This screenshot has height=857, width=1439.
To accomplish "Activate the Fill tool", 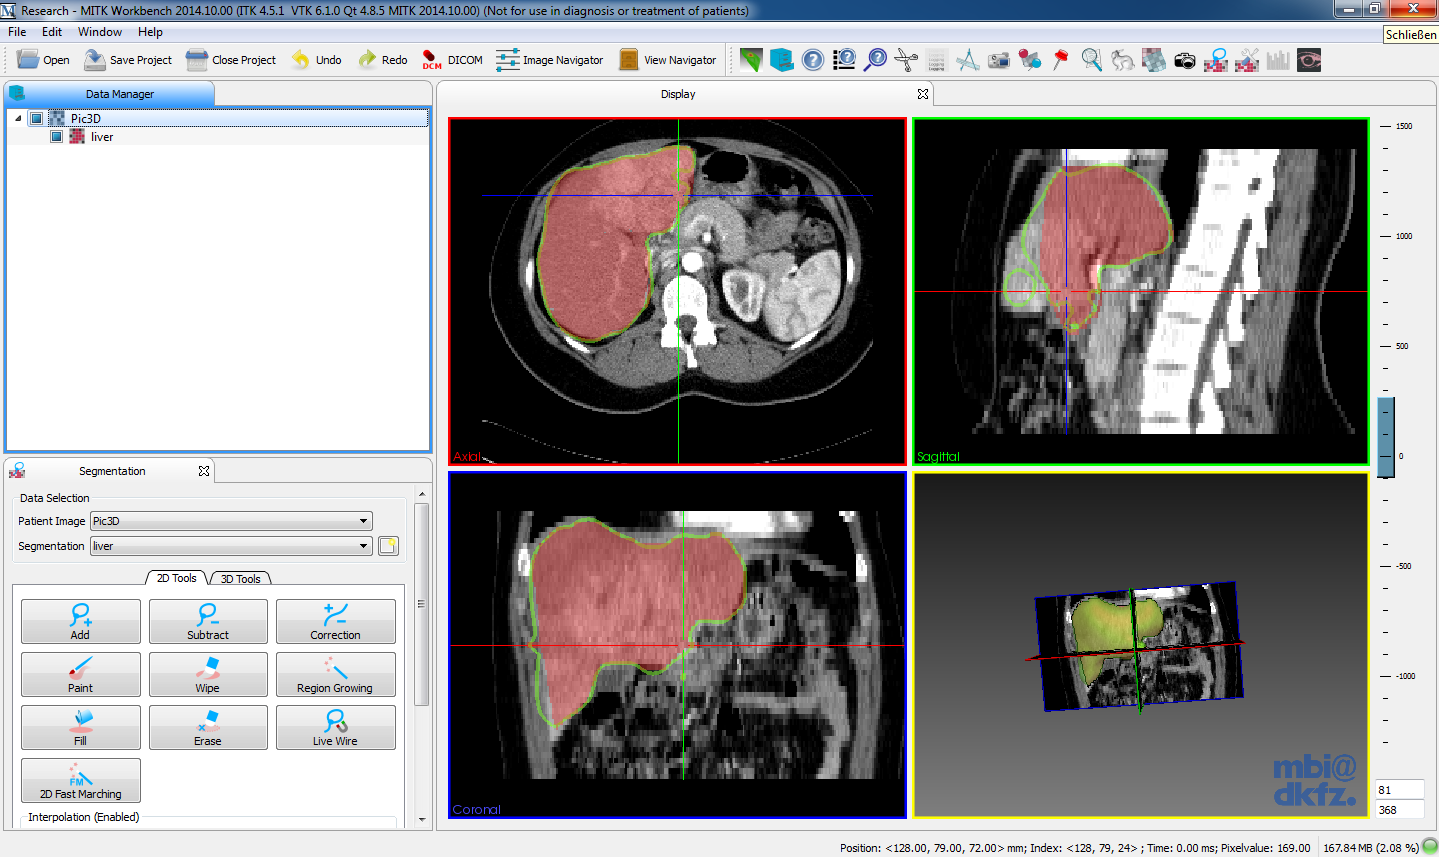I will click(80, 727).
